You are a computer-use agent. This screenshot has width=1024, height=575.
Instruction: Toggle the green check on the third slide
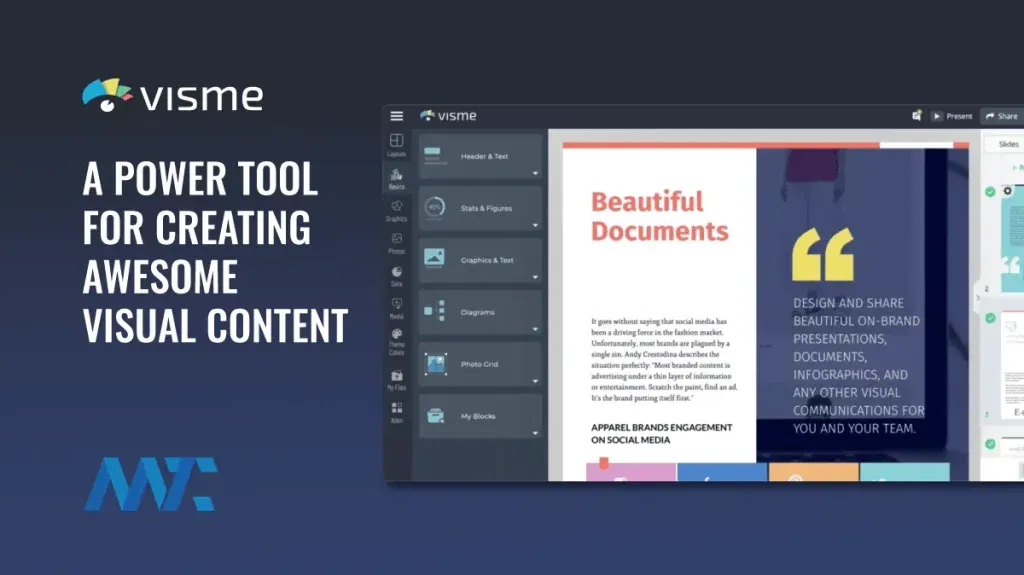[x=990, y=444]
